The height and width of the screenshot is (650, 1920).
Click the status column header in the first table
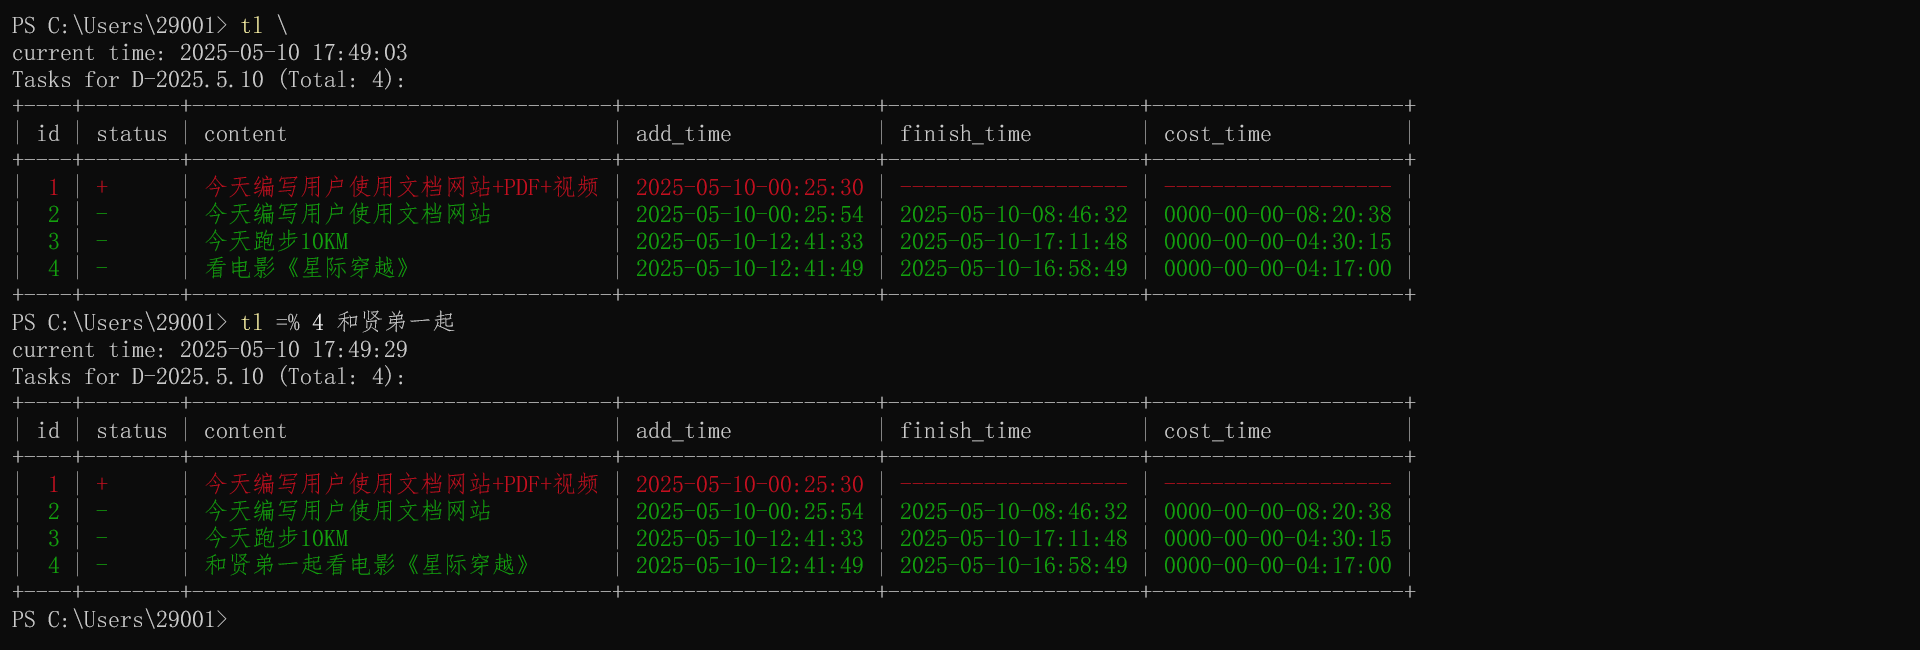(131, 134)
